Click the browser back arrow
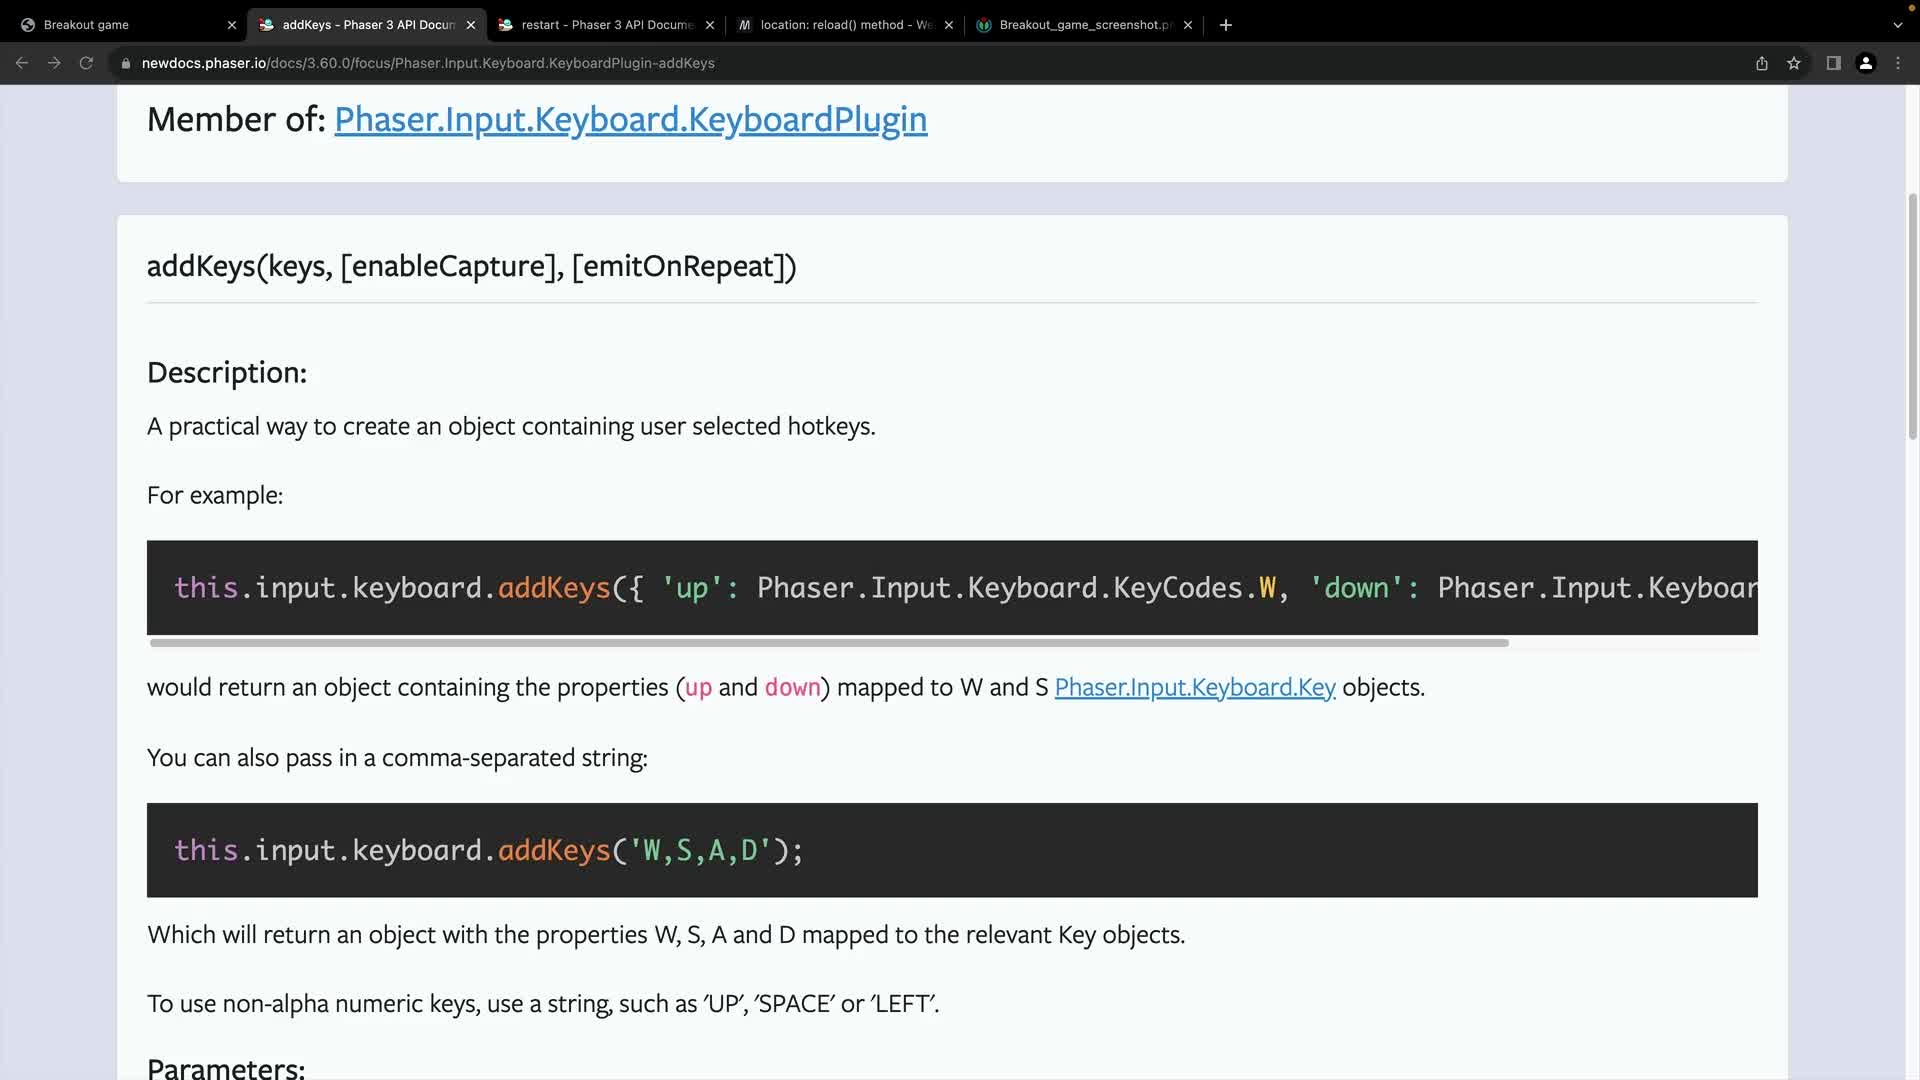This screenshot has height=1080, width=1920. click(22, 63)
